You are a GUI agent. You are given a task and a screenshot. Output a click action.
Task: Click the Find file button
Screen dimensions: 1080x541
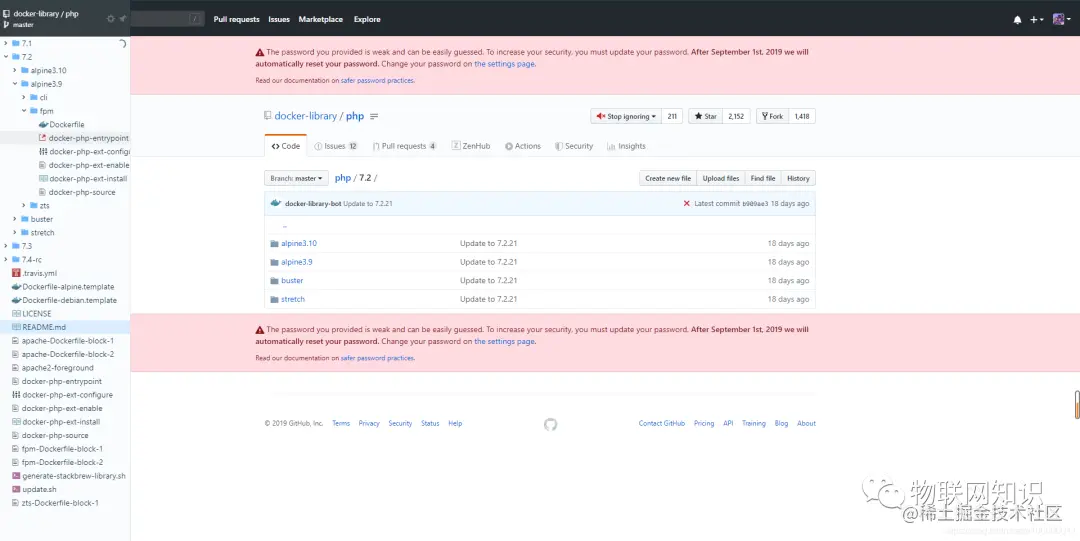762,178
